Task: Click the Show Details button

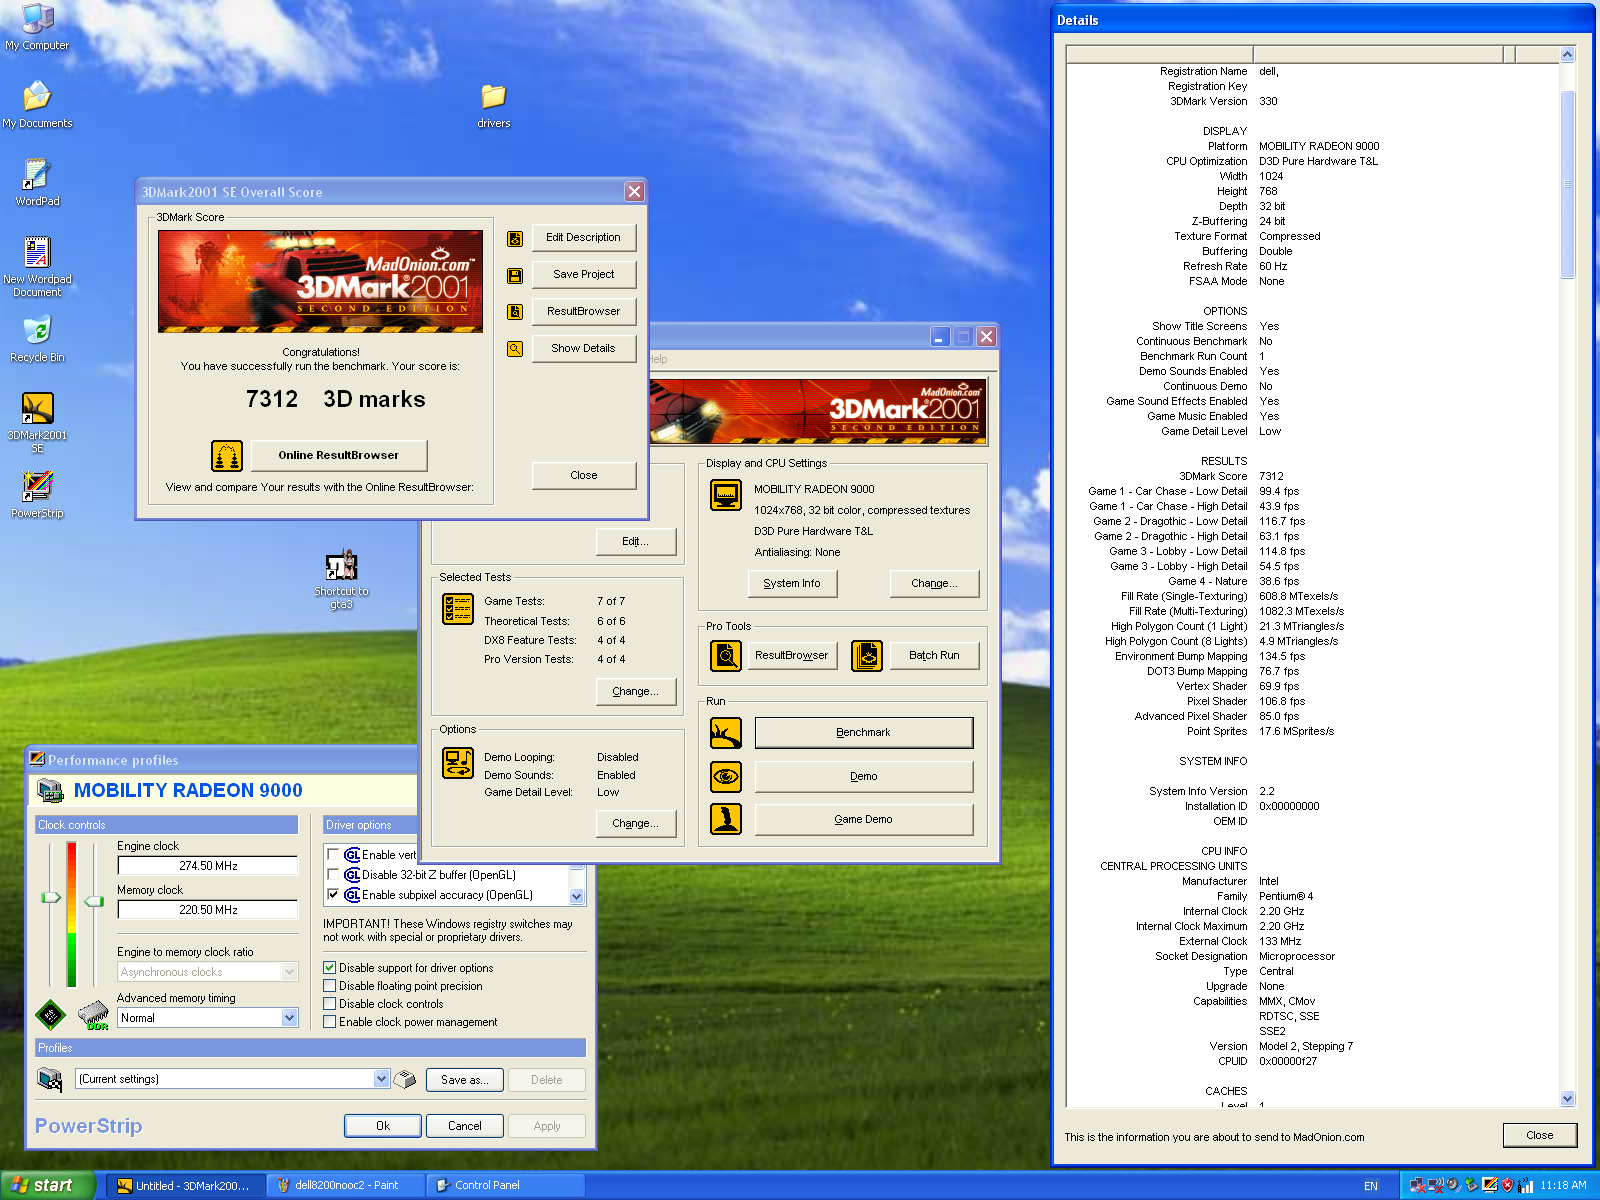Action: tap(584, 349)
